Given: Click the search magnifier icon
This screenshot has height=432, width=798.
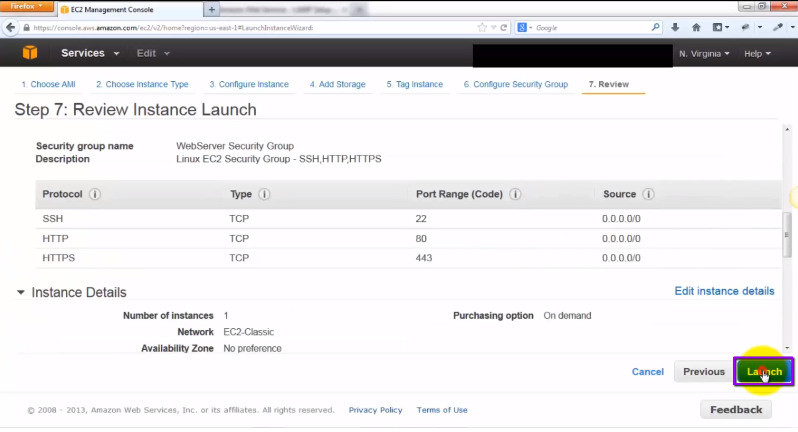Looking at the screenshot, I should (x=656, y=27).
